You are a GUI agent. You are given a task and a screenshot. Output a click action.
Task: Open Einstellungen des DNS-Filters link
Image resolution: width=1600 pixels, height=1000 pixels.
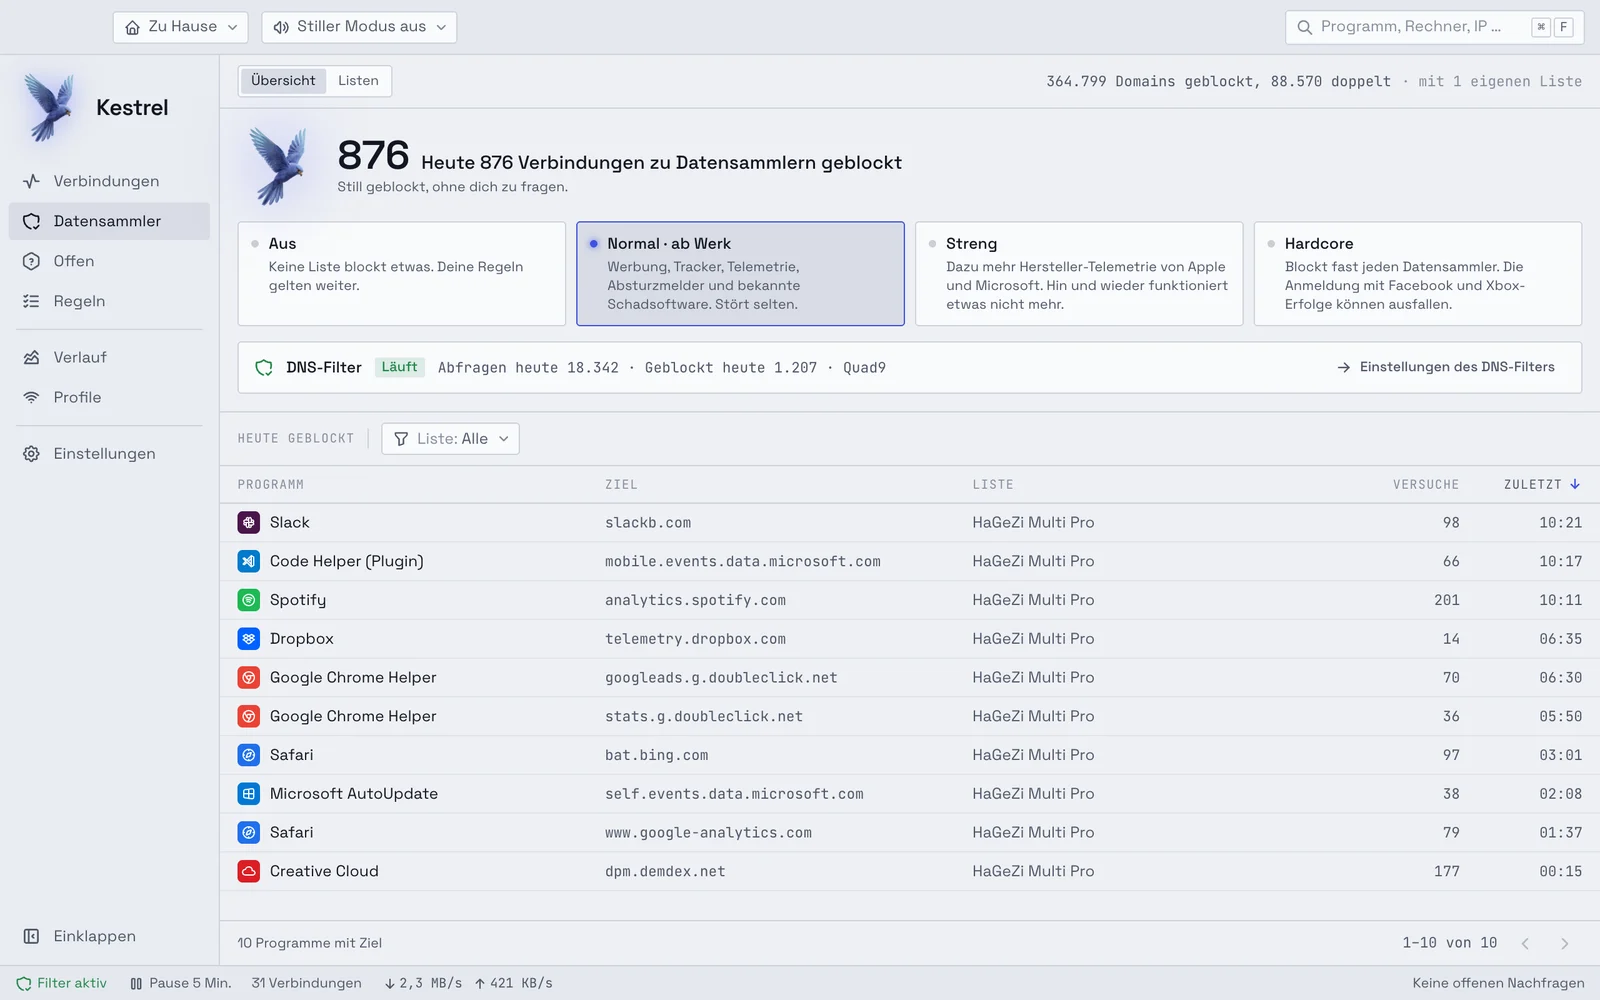tap(1446, 367)
